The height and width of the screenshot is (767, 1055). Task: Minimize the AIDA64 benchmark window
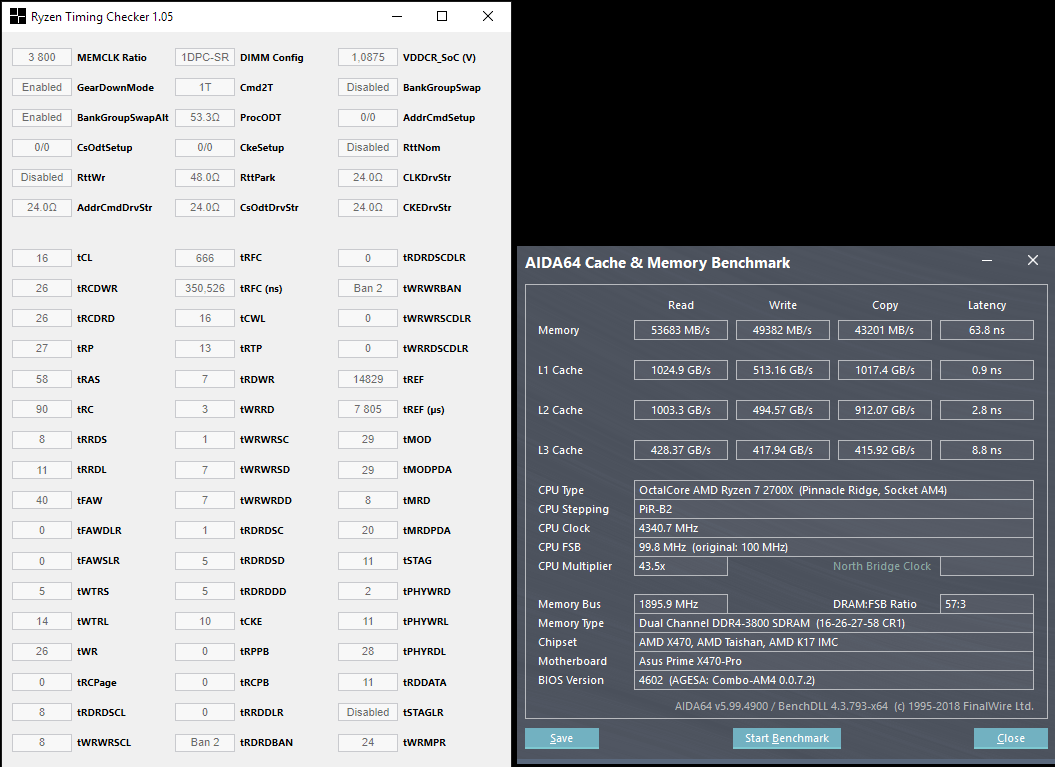tap(987, 260)
